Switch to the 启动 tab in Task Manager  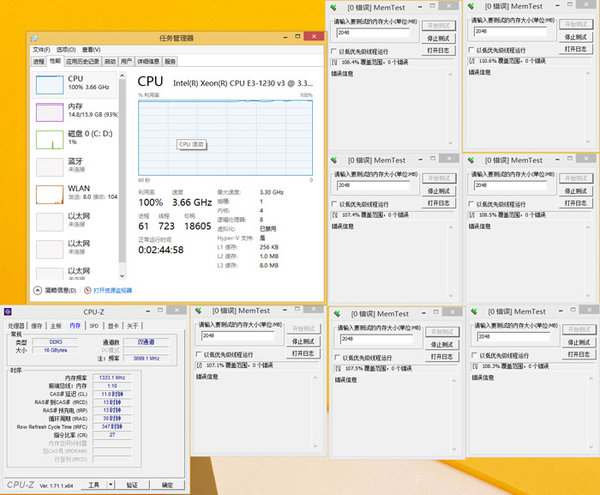[110, 61]
